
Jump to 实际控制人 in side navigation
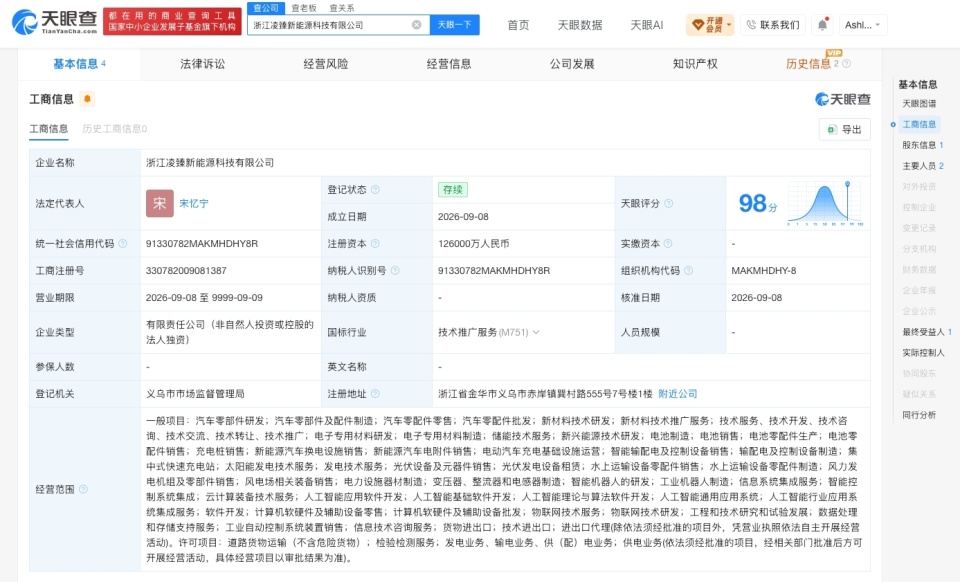(923, 353)
